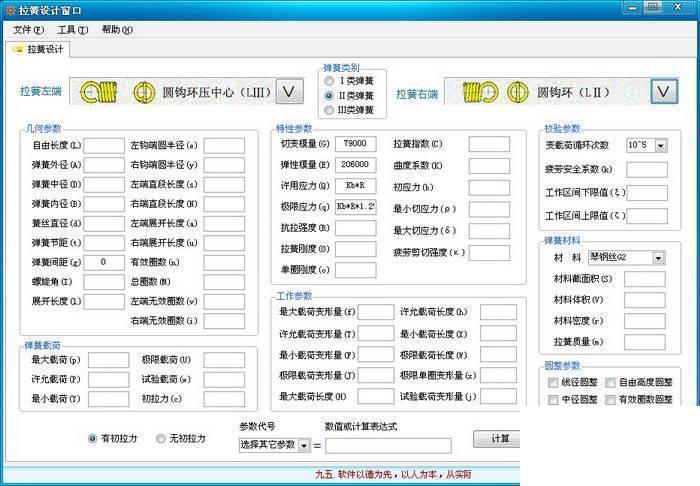Click the 最大载荷(p) input field
Viewport: 700px width, 486px height.
point(108,360)
